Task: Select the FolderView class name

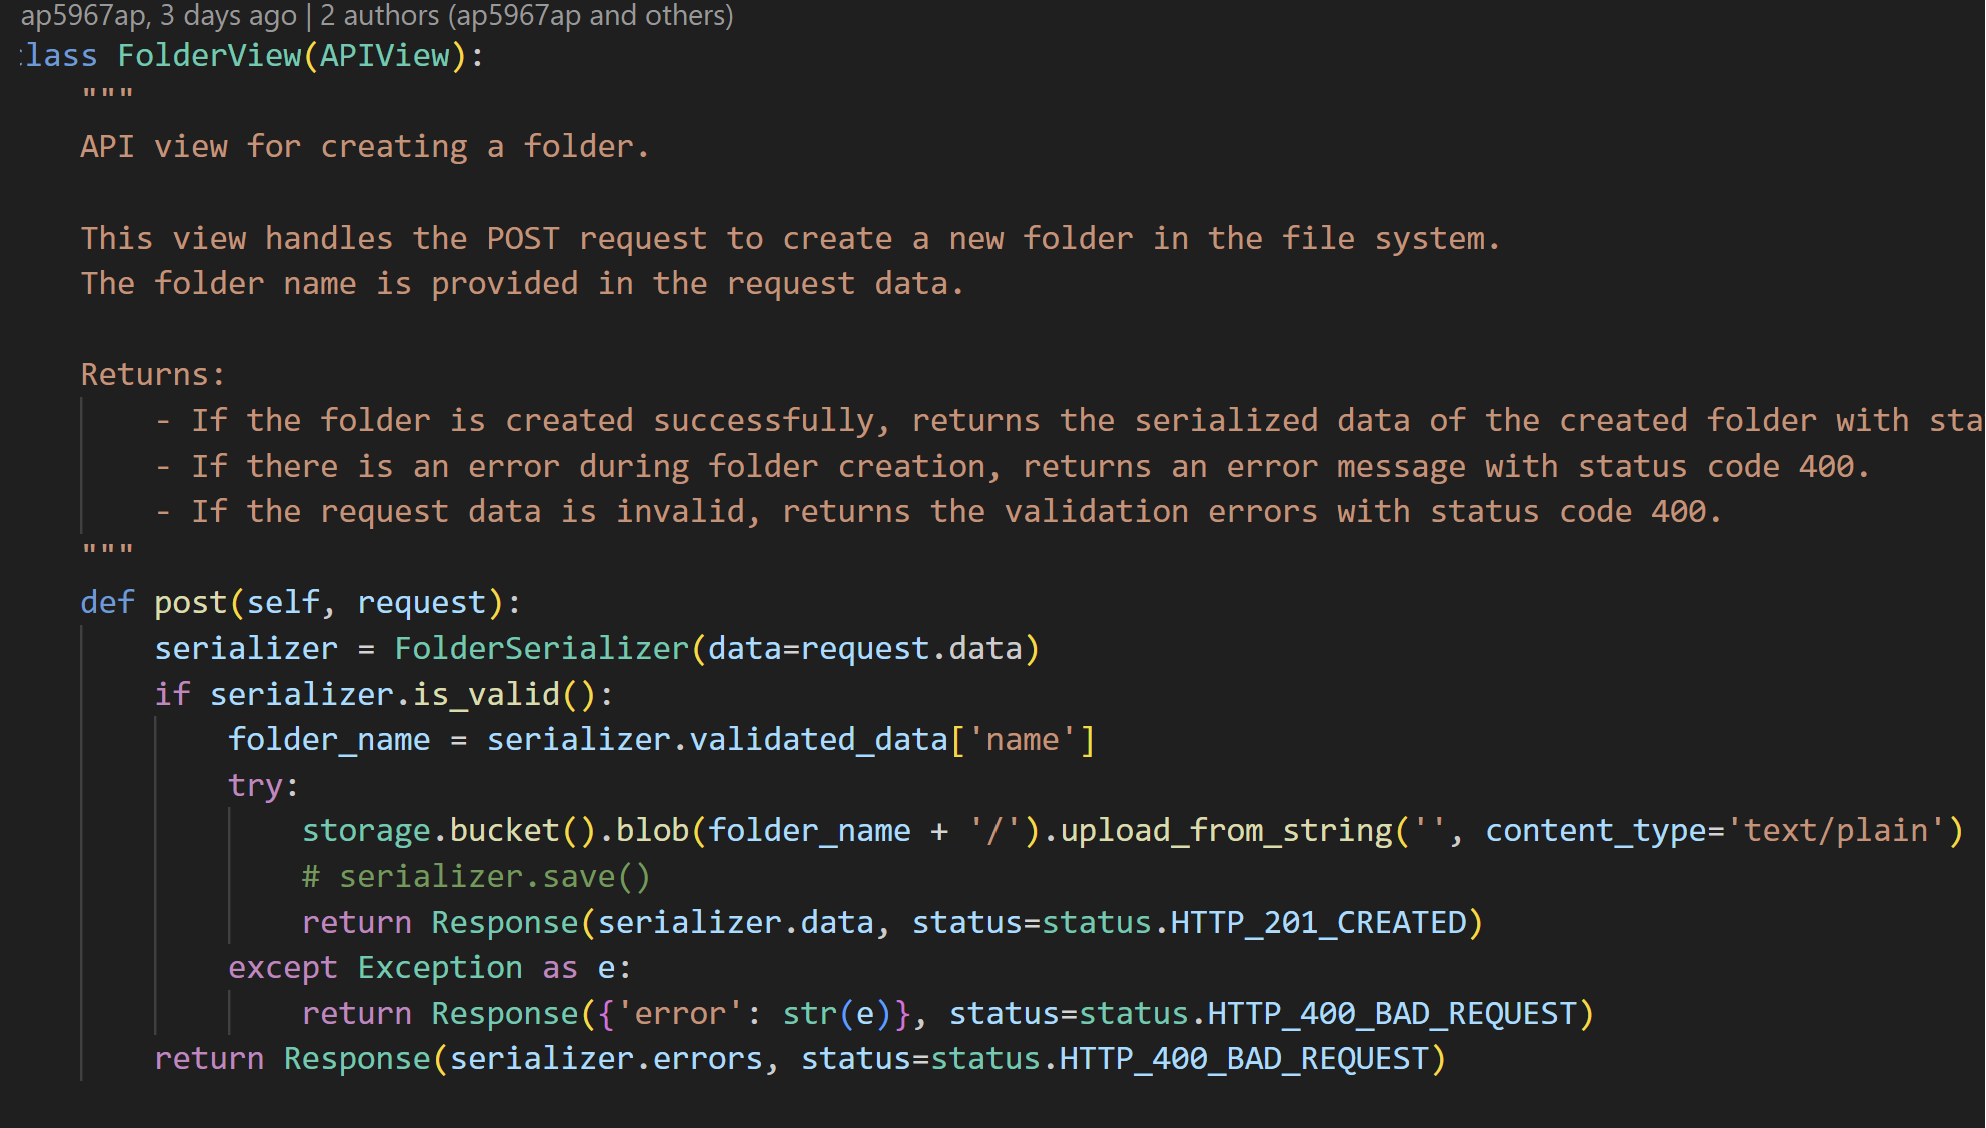Action: (210, 55)
